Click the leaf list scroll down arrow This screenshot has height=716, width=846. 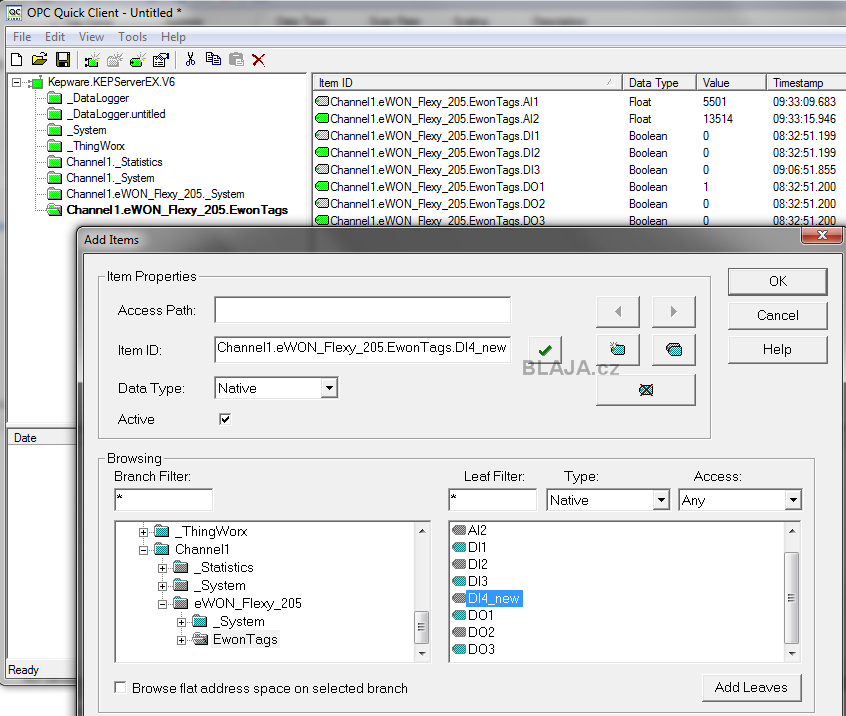click(x=792, y=653)
